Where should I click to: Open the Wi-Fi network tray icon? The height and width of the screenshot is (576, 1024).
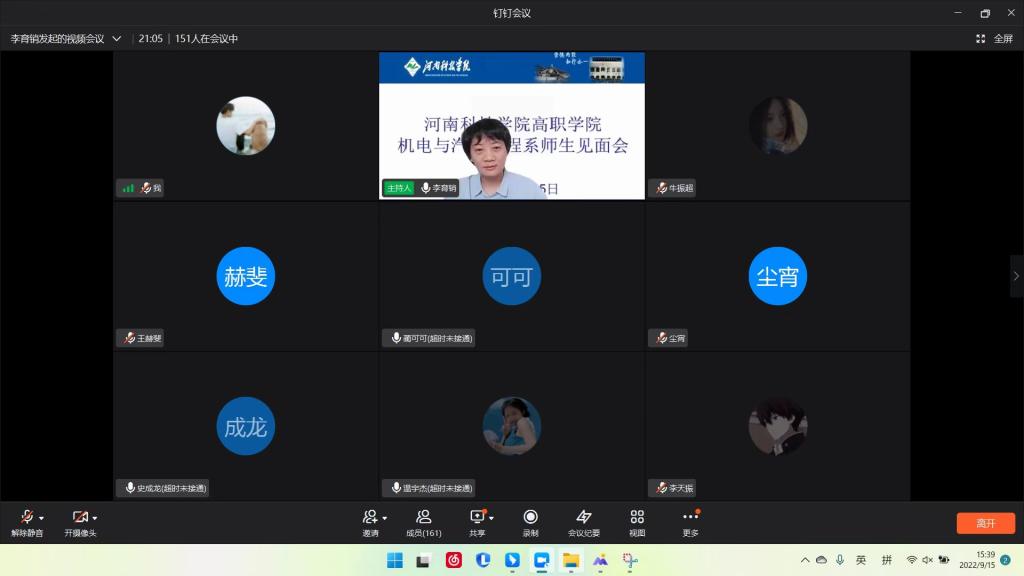click(912, 560)
